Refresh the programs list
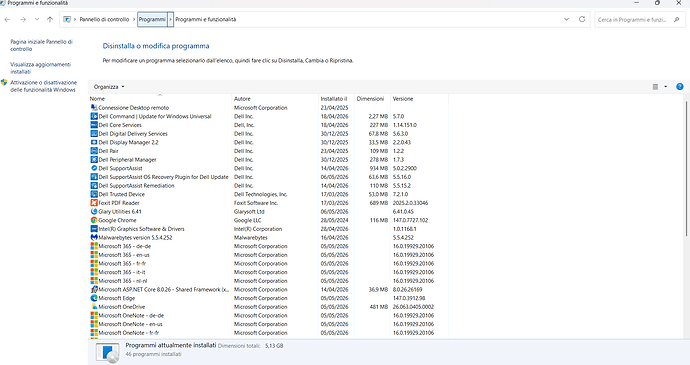 pos(582,19)
